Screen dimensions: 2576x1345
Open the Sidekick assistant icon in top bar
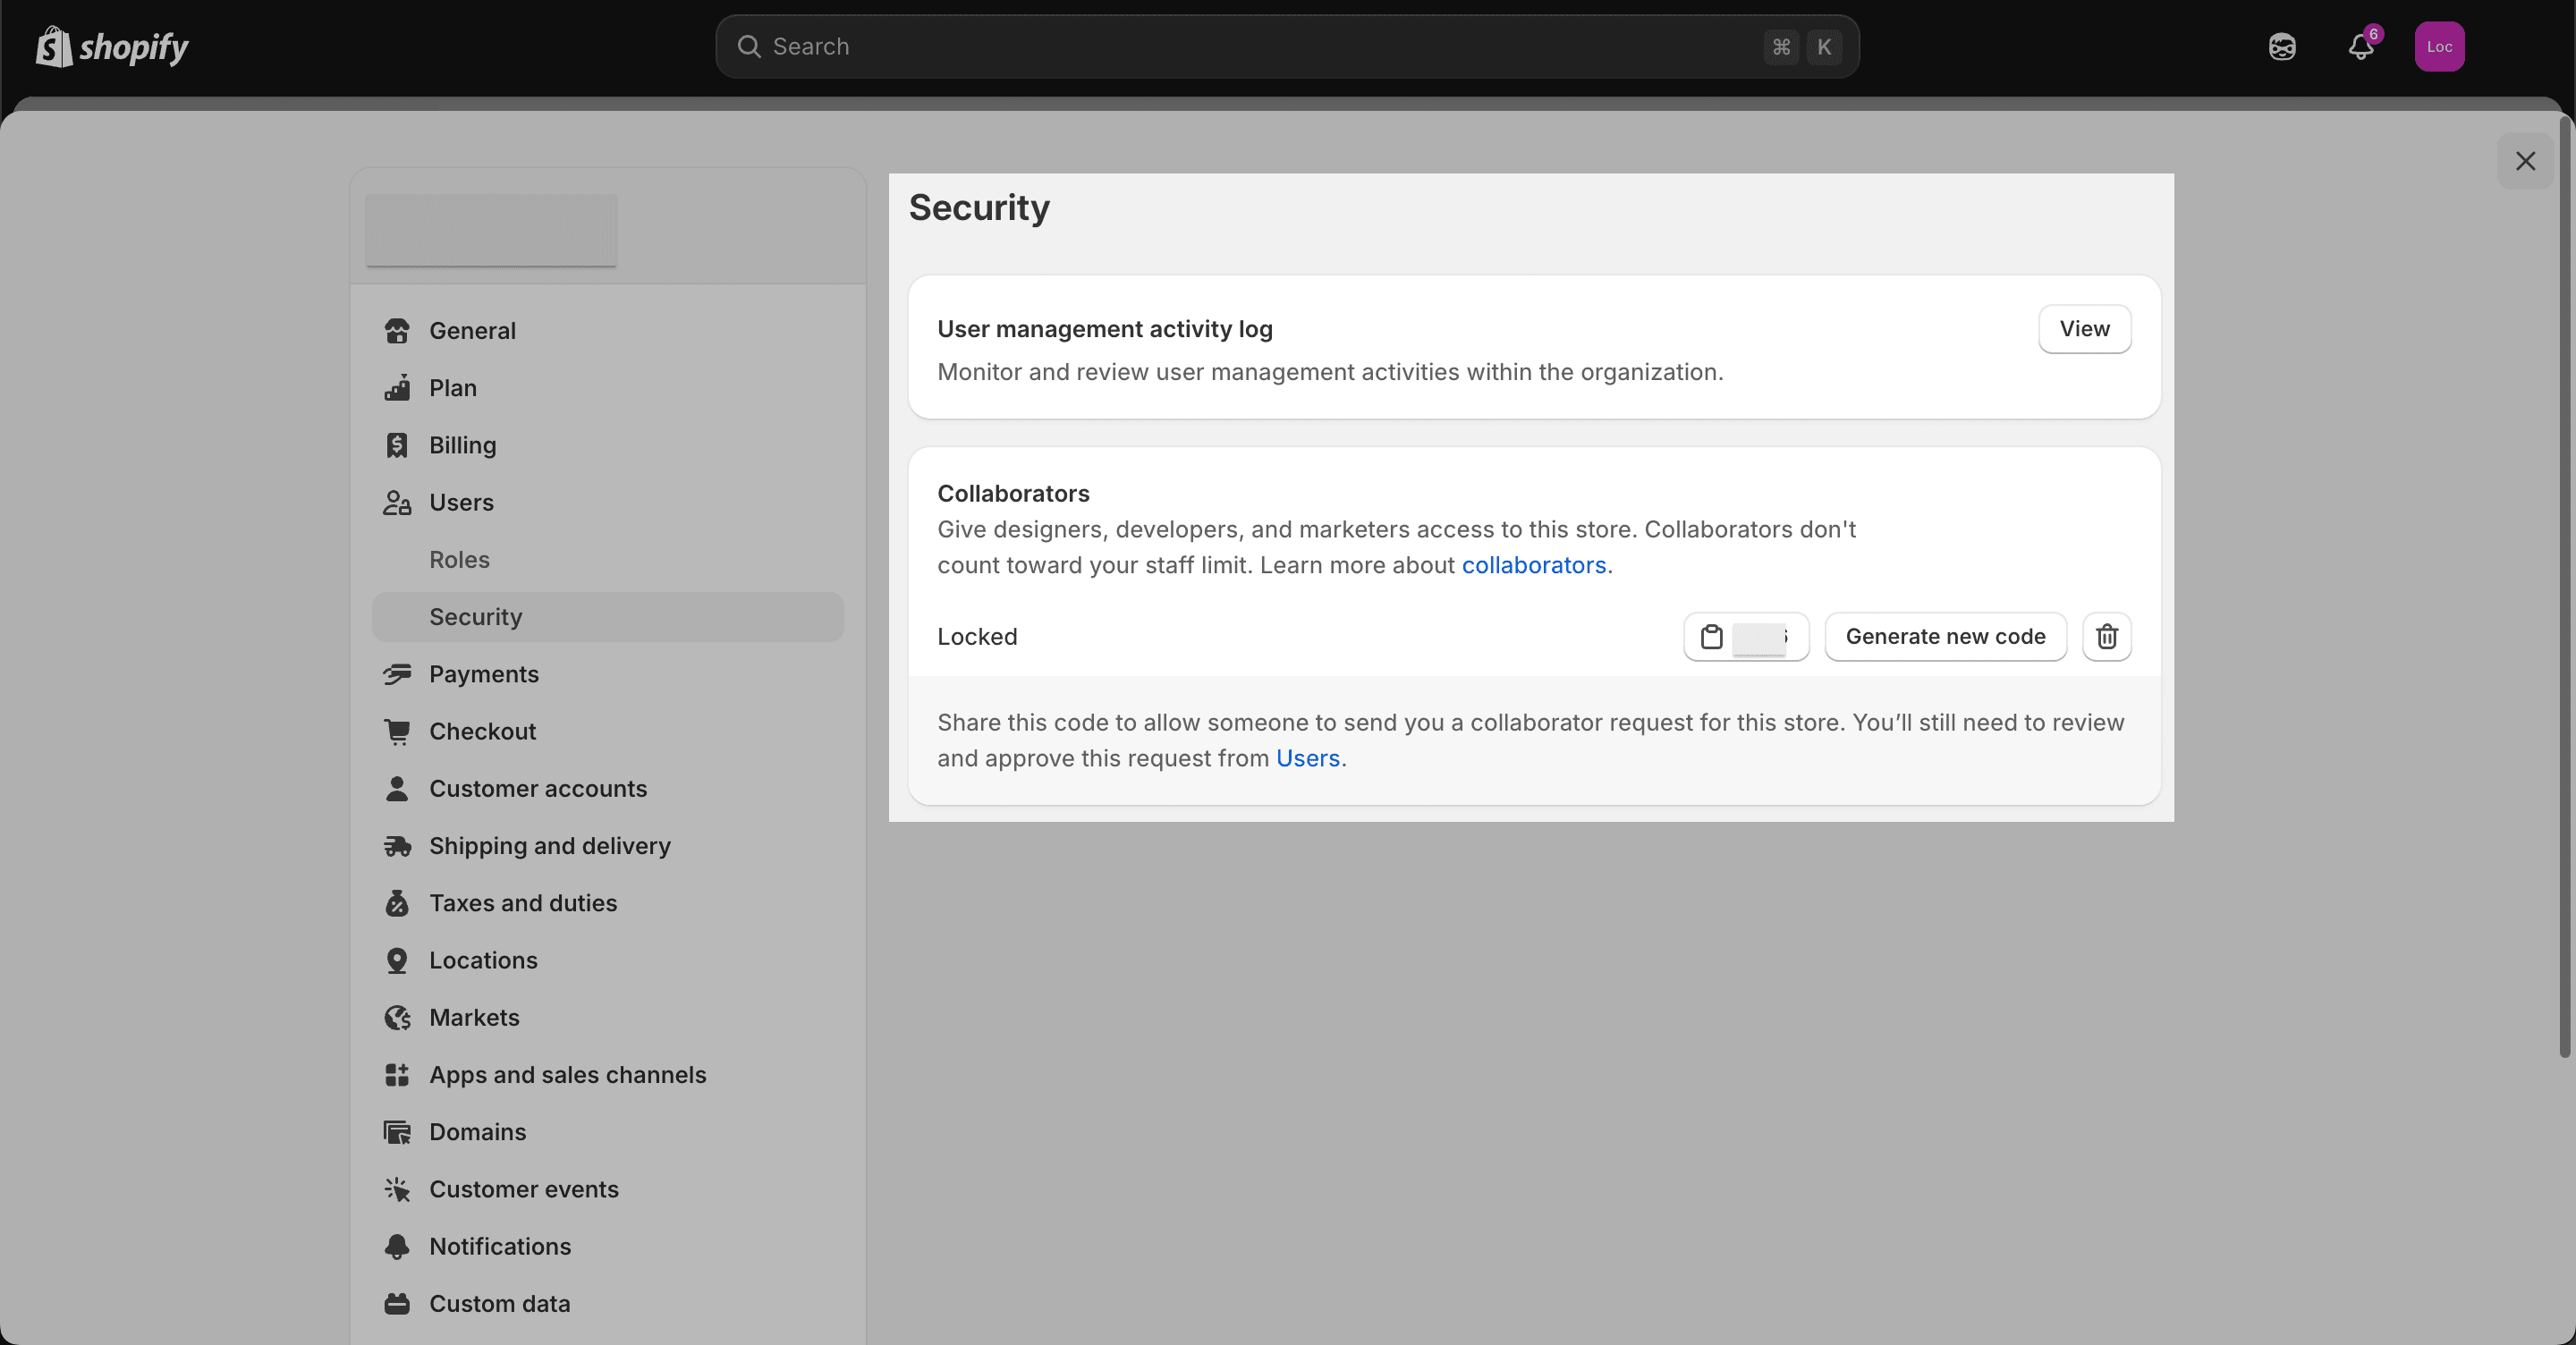click(x=2281, y=46)
